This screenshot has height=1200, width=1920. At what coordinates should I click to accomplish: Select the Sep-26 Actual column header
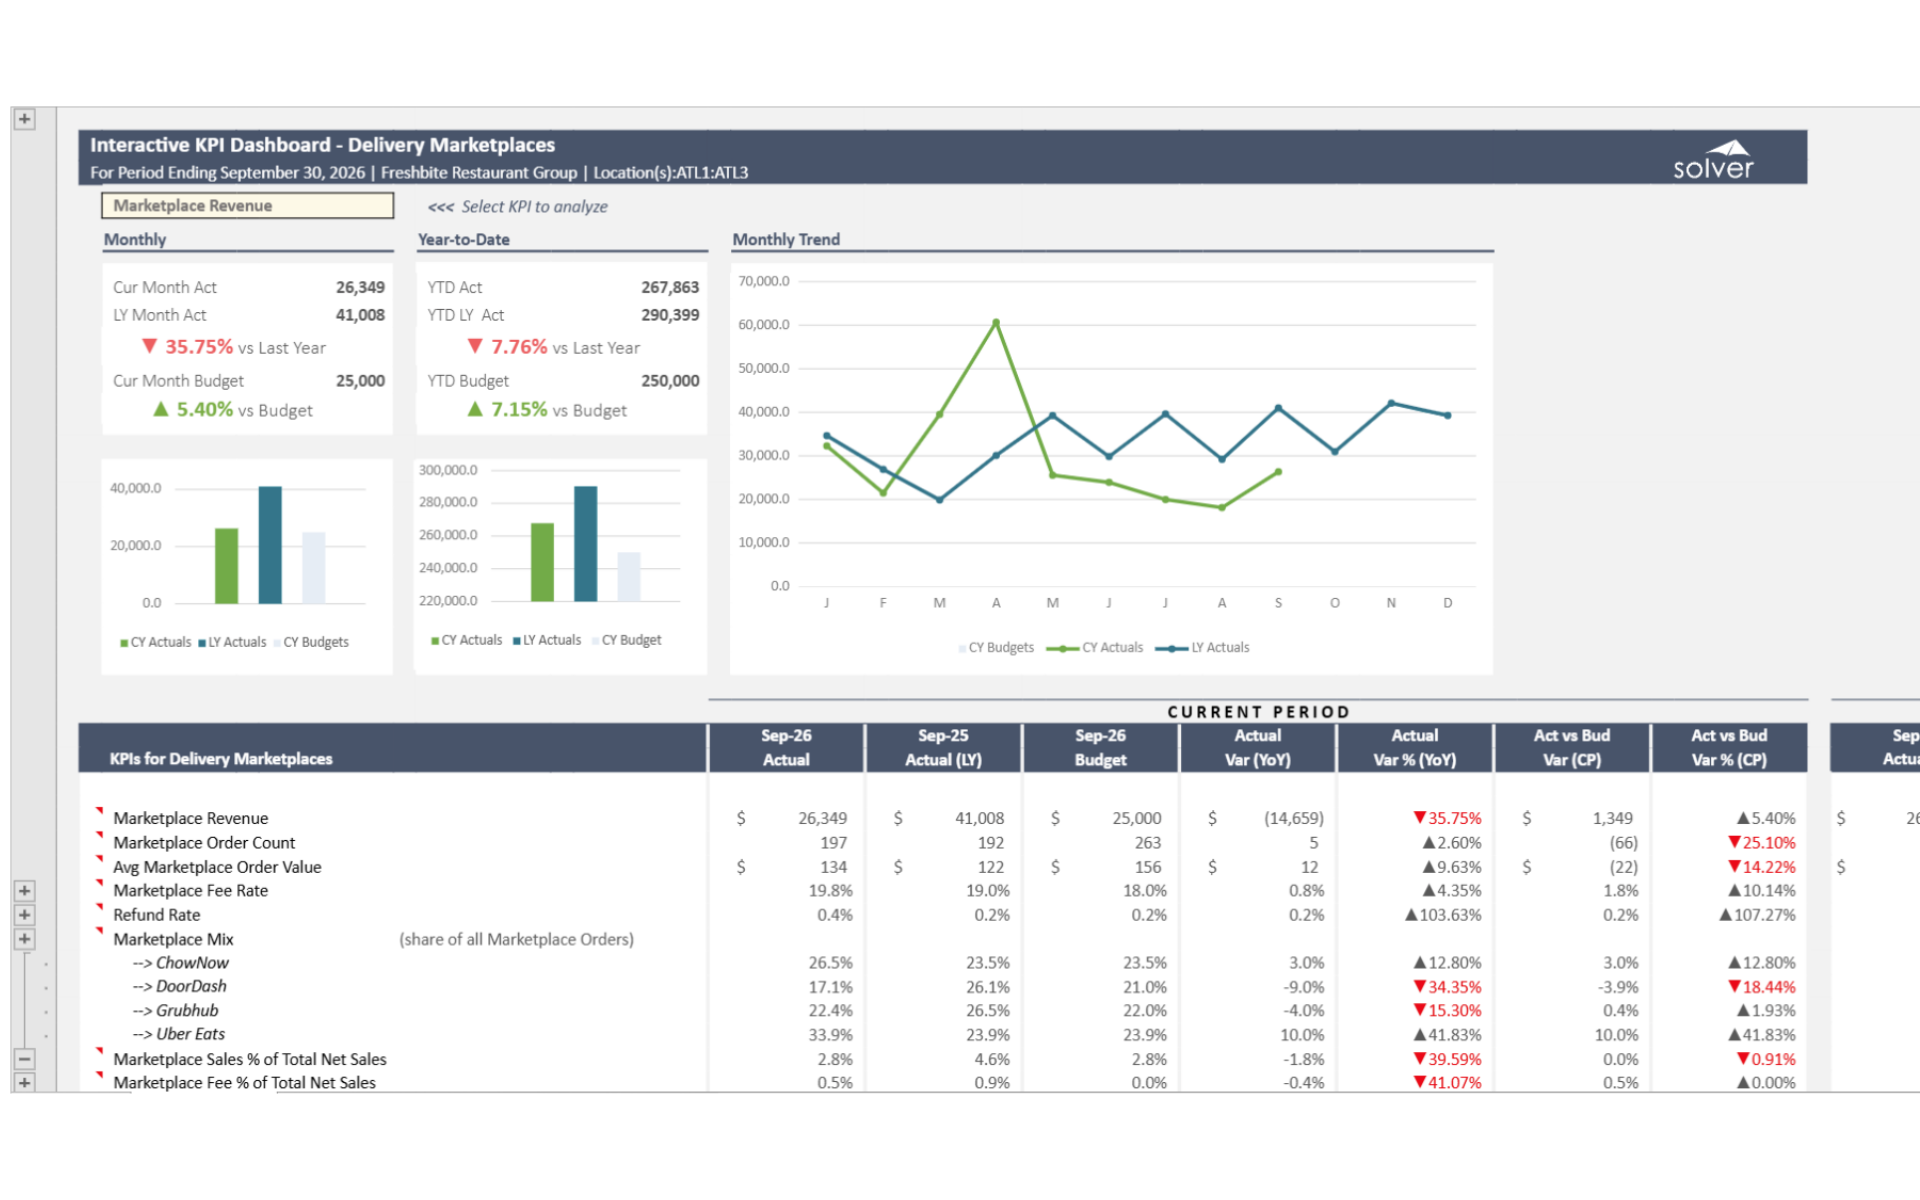(x=786, y=747)
